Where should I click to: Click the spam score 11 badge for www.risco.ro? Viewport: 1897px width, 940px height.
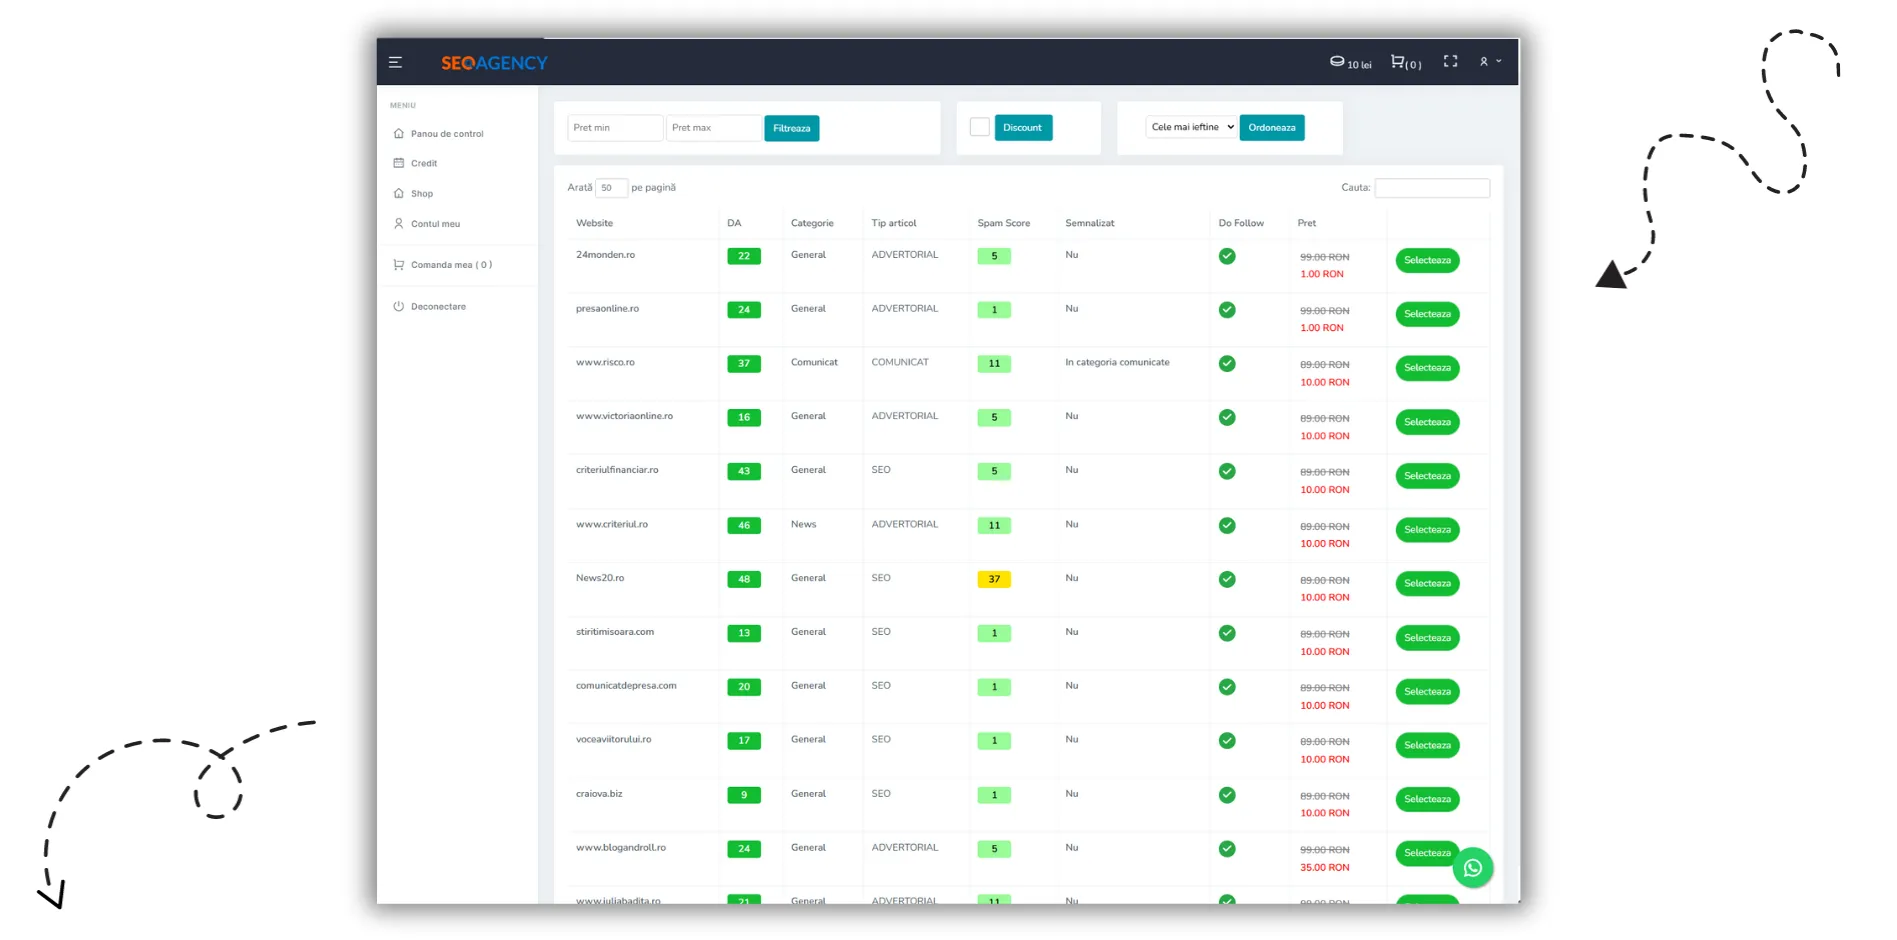994,364
